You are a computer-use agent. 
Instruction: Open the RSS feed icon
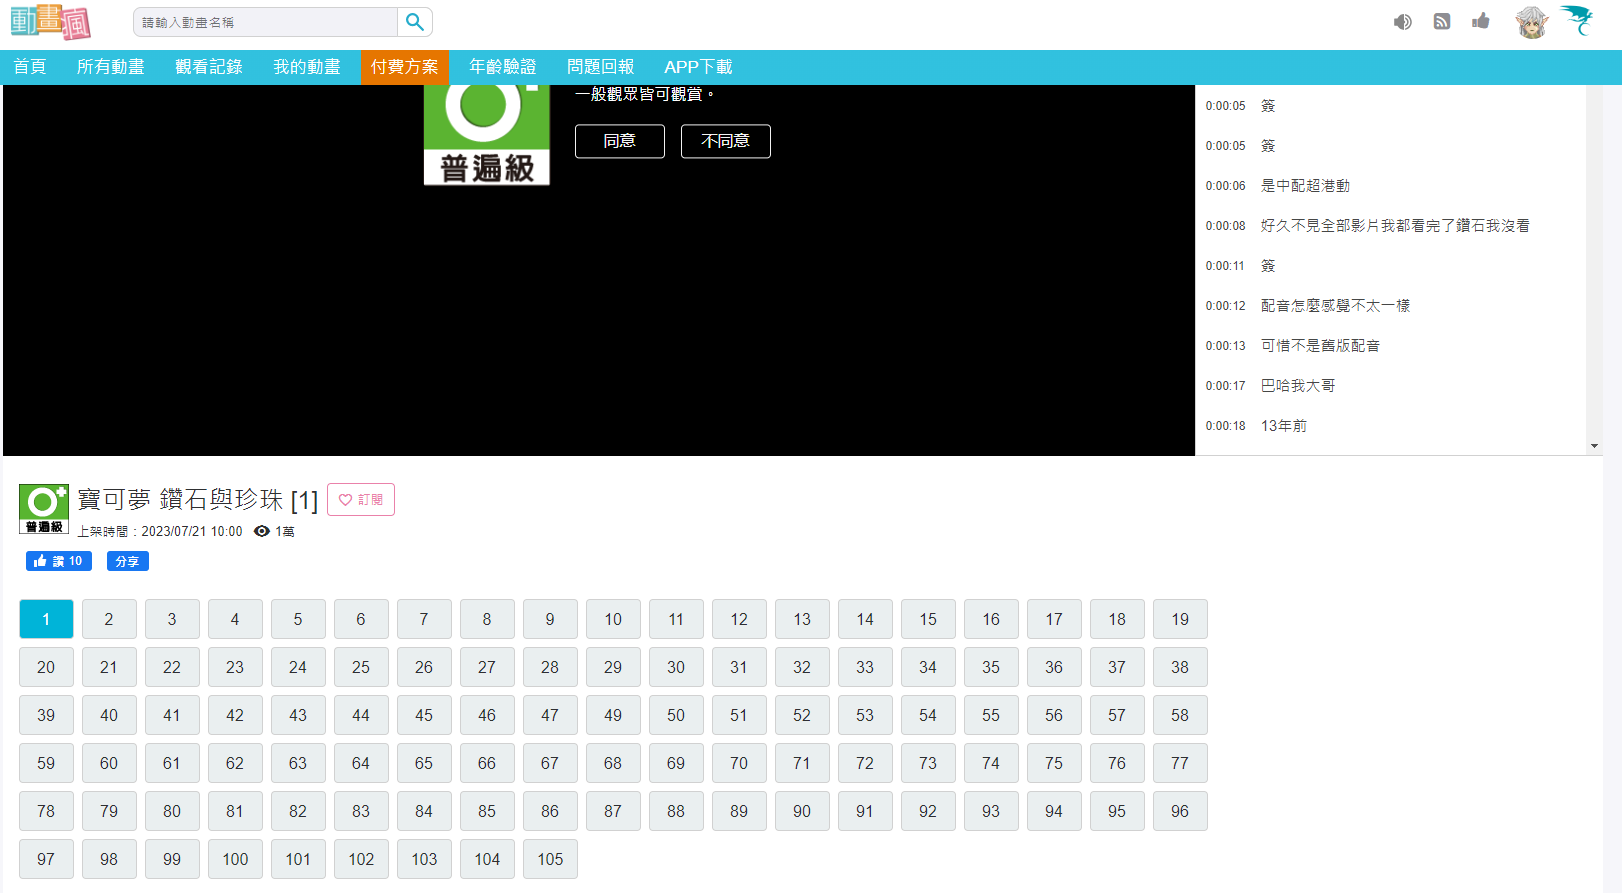tap(1442, 21)
